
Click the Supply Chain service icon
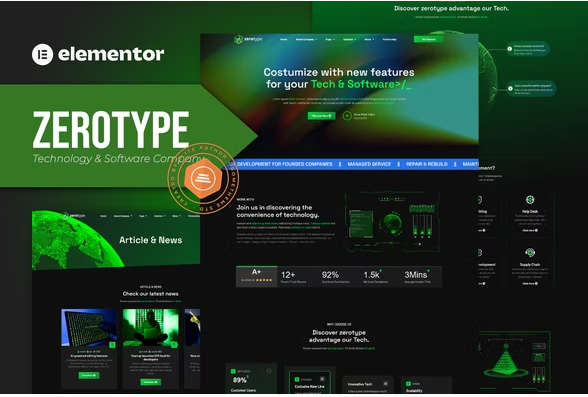[x=530, y=253]
